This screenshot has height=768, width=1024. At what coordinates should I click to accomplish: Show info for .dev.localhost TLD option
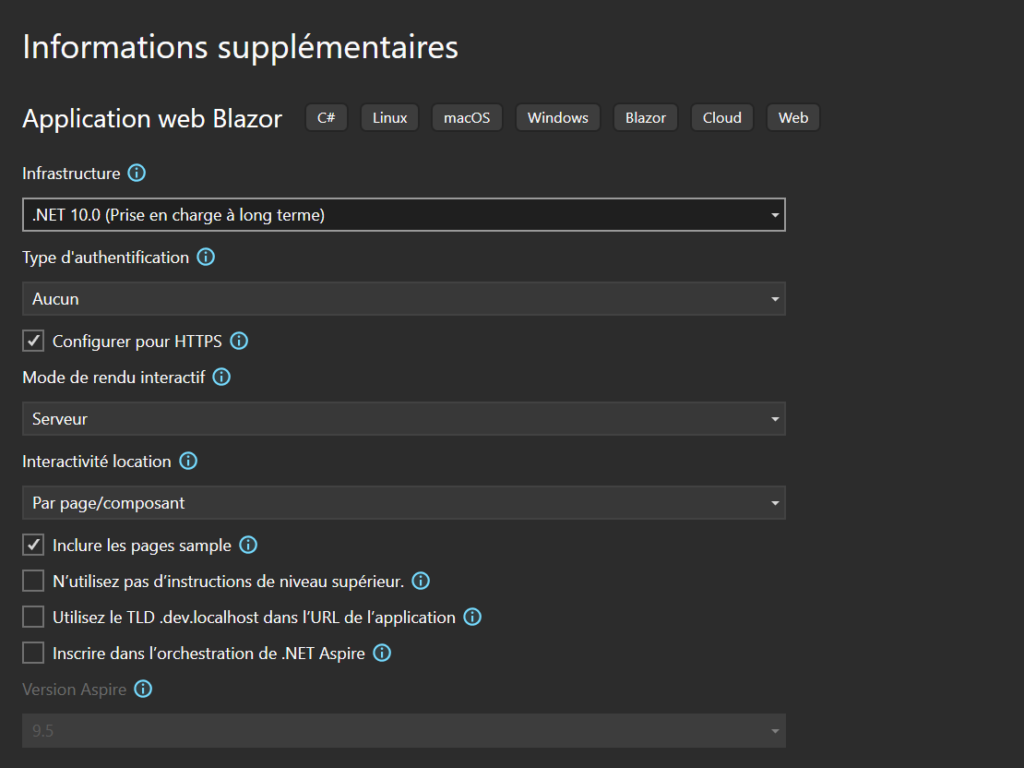(x=472, y=617)
